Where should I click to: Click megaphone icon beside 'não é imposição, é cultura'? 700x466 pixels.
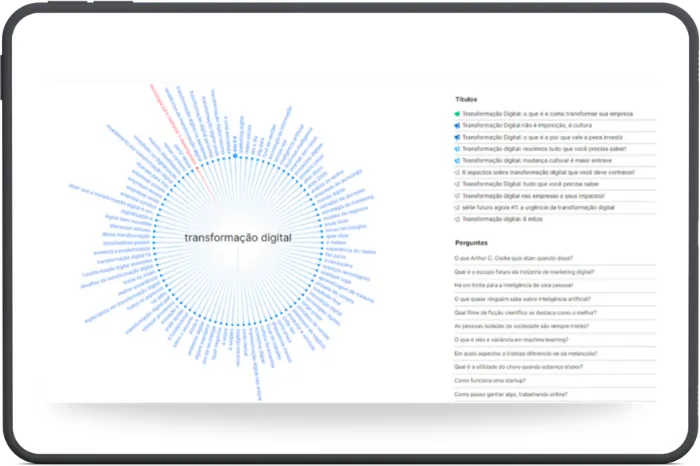tap(457, 125)
